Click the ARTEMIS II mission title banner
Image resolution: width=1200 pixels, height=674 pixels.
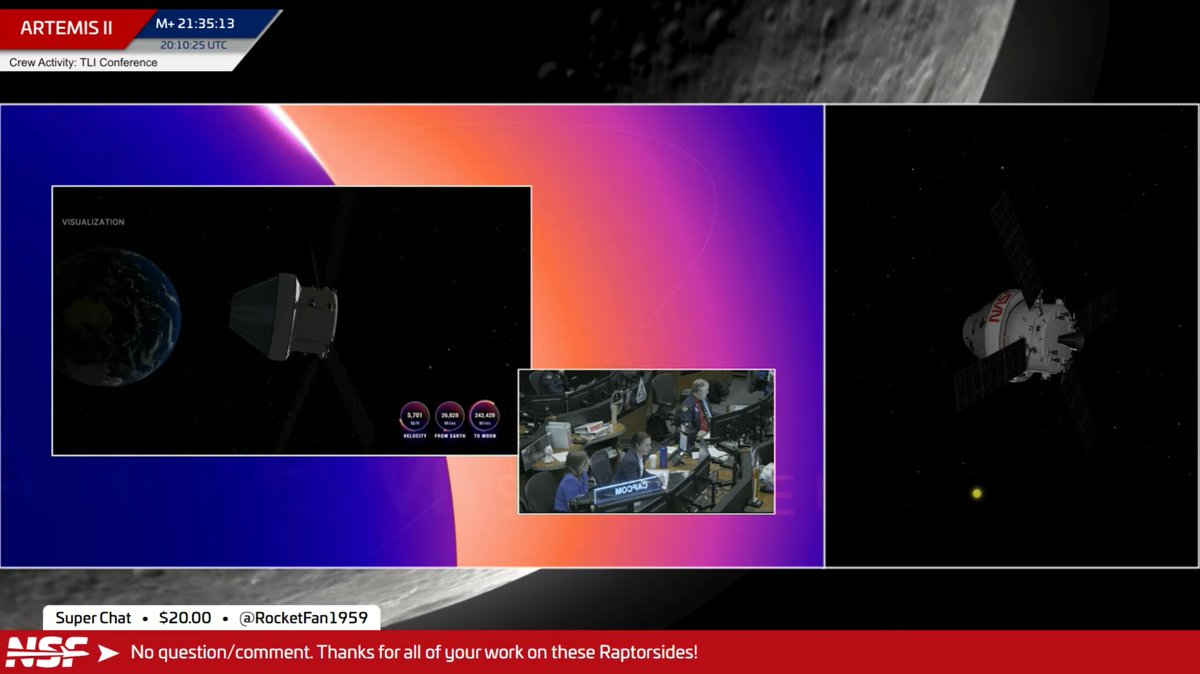pyautogui.click(x=66, y=28)
